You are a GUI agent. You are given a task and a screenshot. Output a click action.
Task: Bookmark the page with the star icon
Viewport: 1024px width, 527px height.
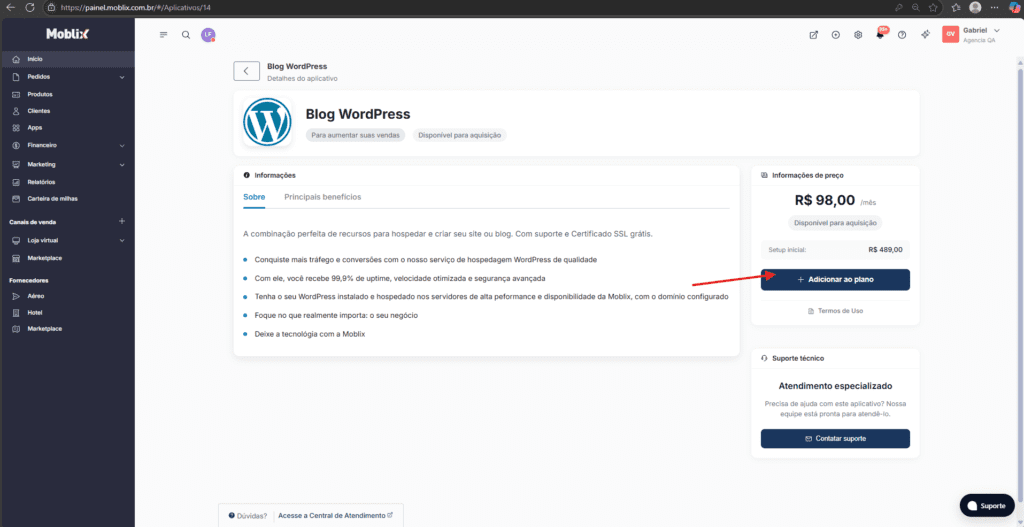933,8
